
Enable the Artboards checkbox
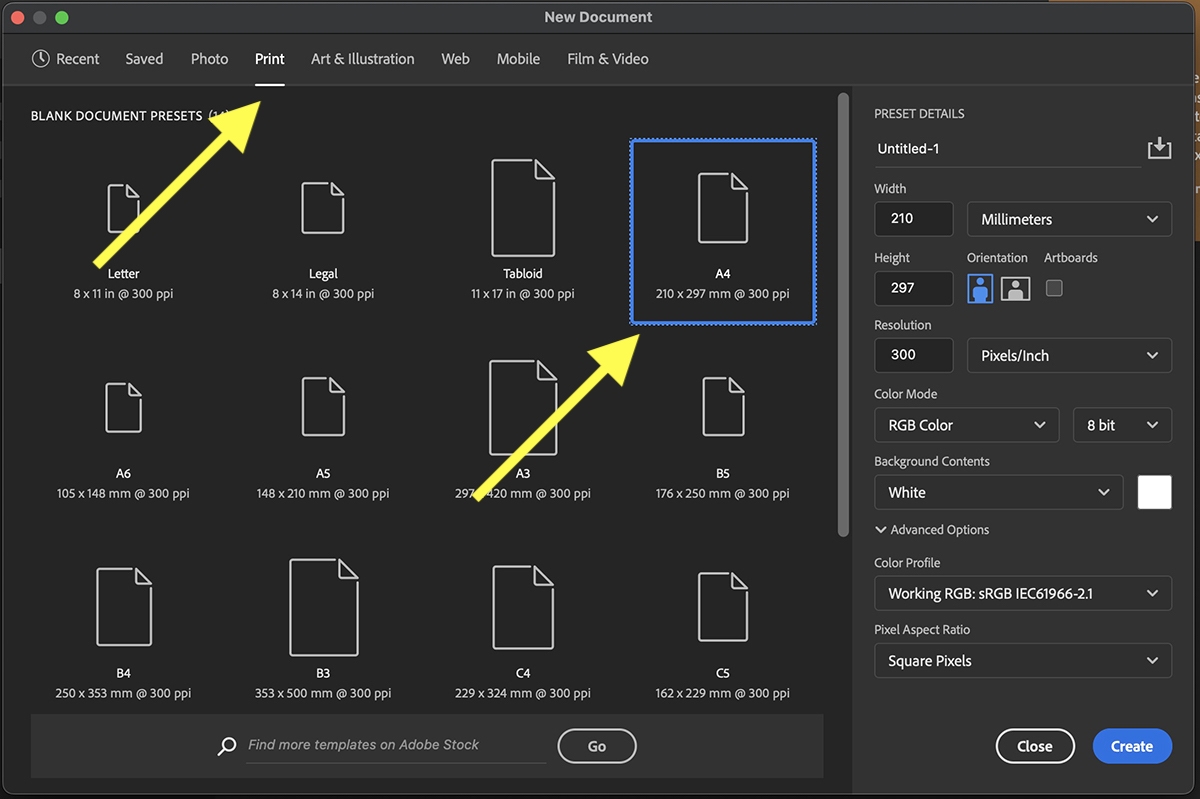[1054, 288]
